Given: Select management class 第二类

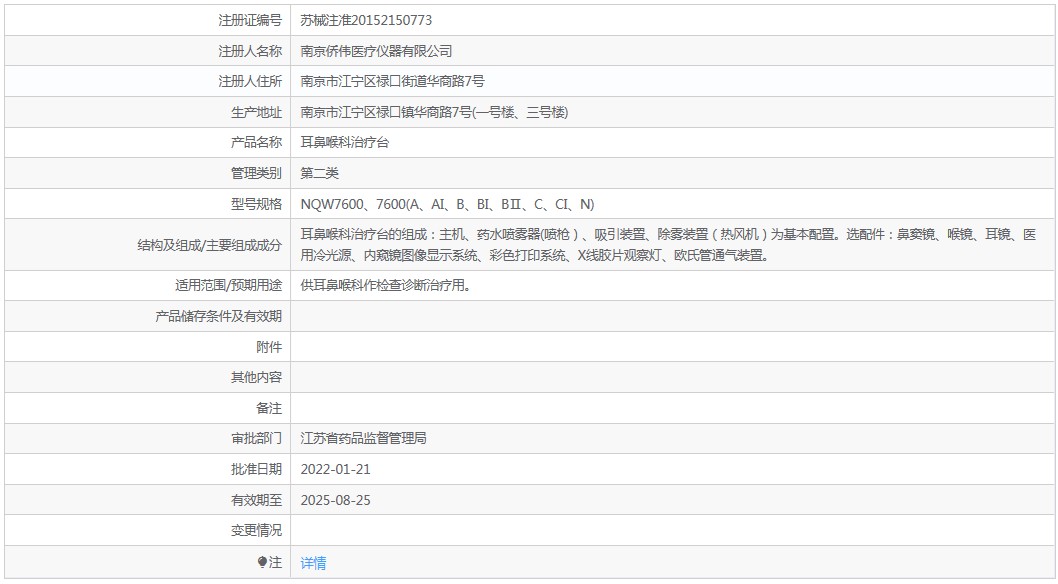Looking at the screenshot, I should click(x=319, y=173).
